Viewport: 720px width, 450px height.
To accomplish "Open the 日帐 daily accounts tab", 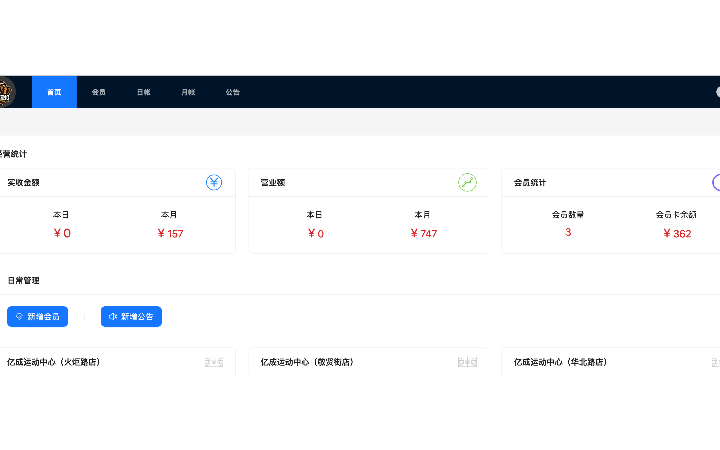I will pyautogui.click(x=143, y=92).
